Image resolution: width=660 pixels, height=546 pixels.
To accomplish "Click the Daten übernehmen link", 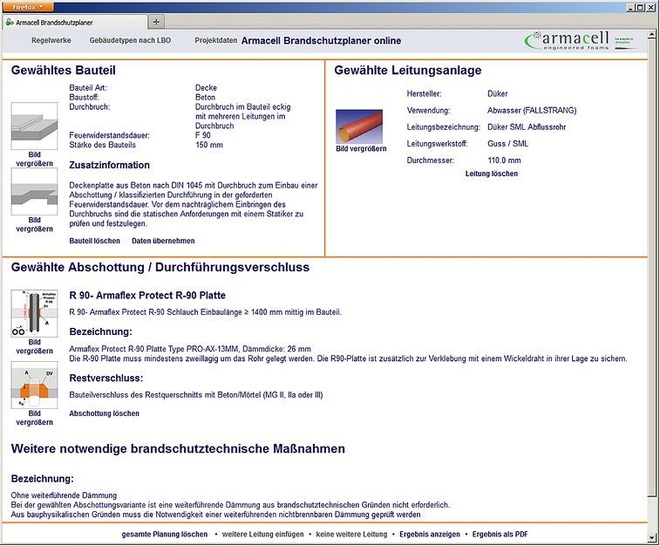I will coord(163,241).
